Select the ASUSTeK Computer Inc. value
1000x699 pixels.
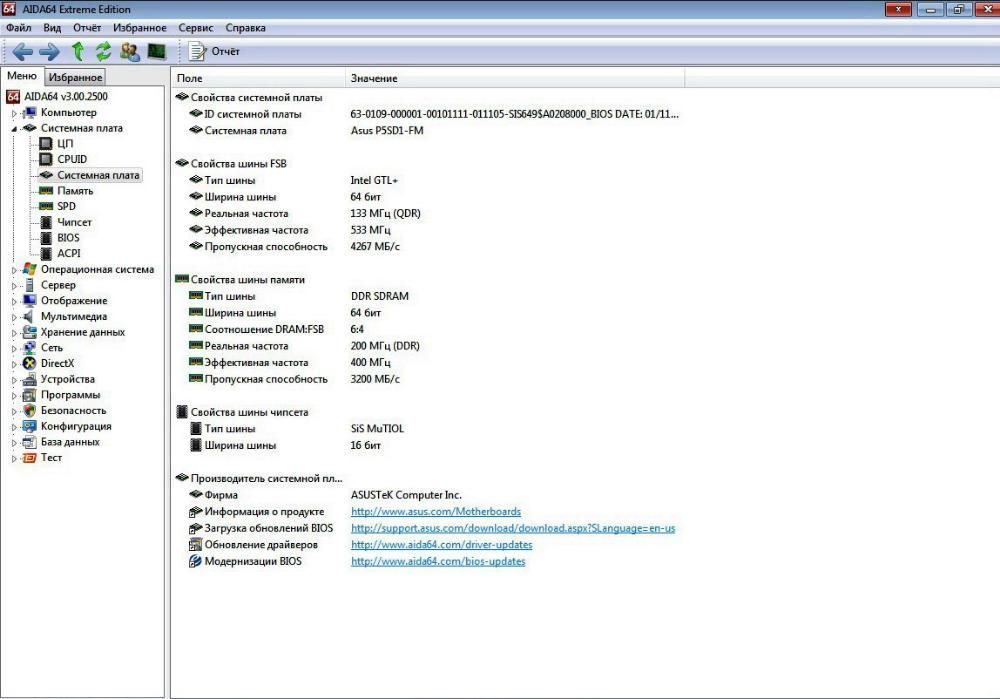(x=406, y=495)
